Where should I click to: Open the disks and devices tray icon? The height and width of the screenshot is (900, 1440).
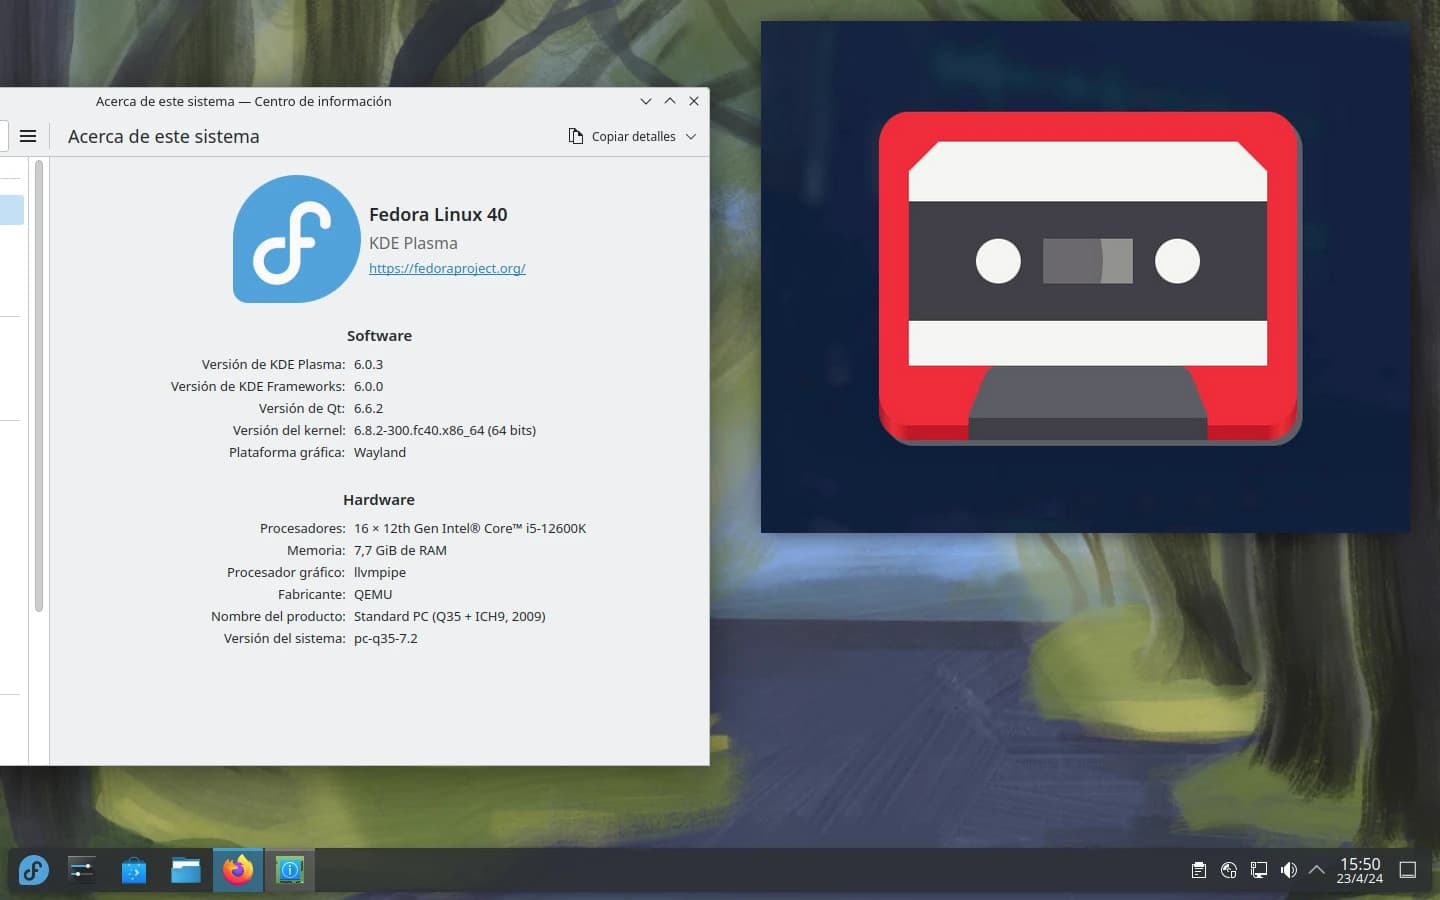(1229, 870)
